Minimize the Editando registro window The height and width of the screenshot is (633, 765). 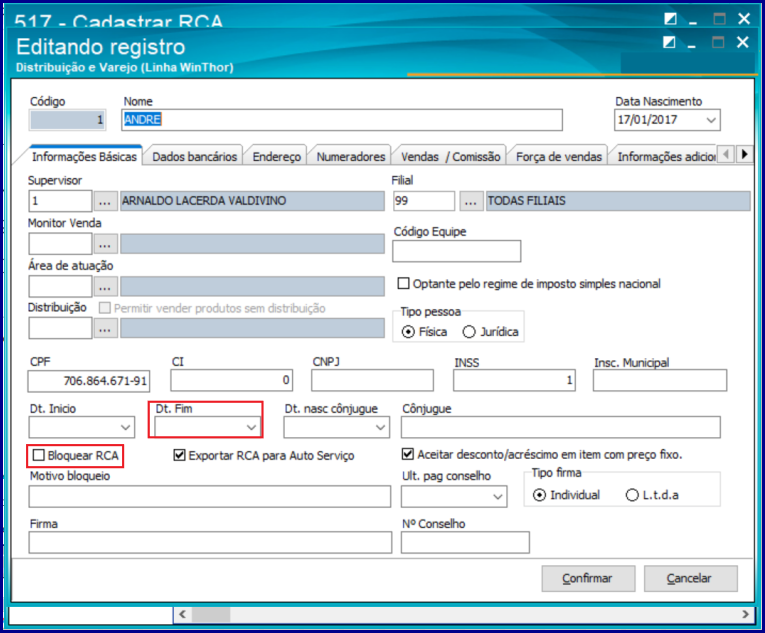[691, 44]
